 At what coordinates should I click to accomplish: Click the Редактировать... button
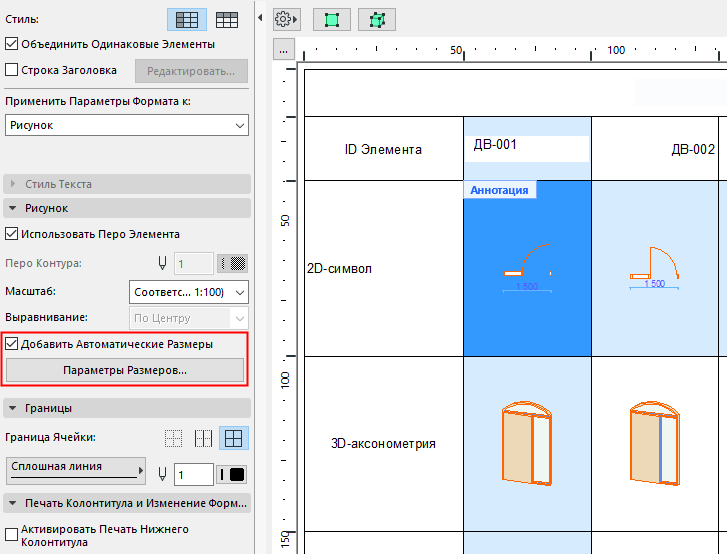191,71
